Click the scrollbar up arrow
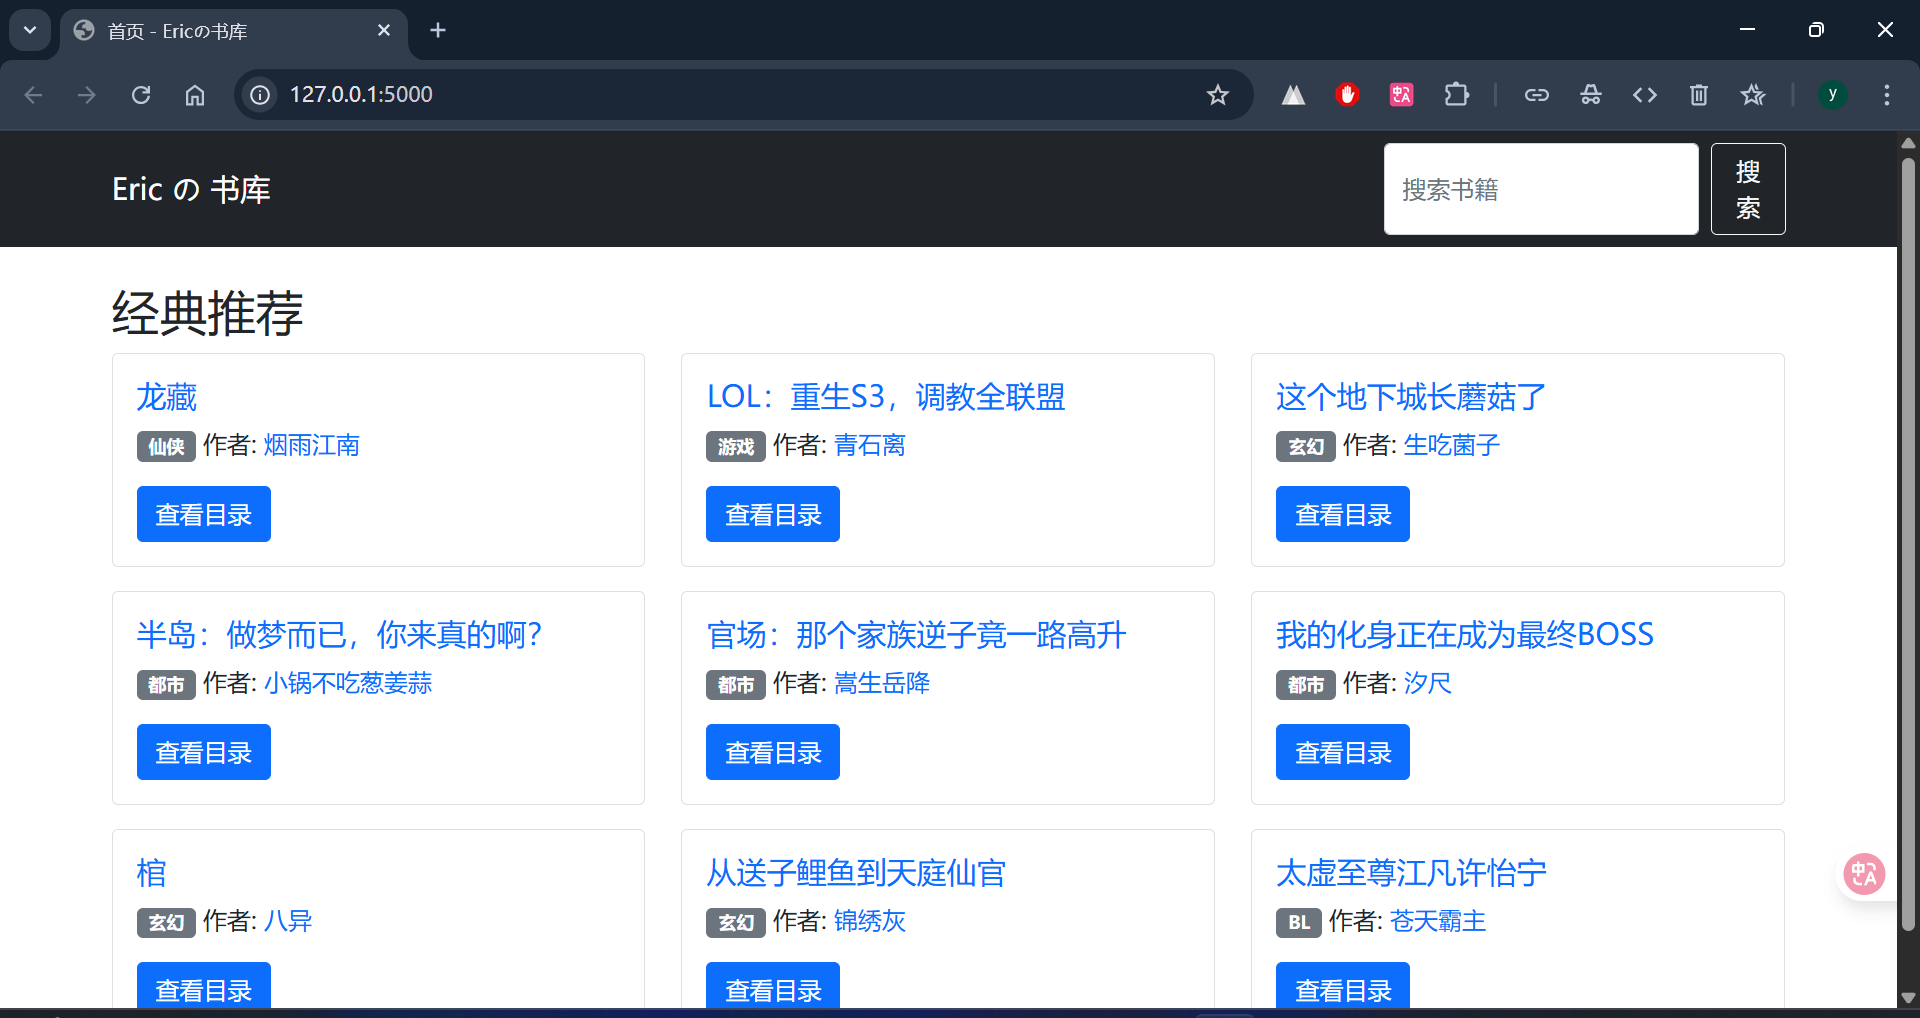 click(1908, 143)
